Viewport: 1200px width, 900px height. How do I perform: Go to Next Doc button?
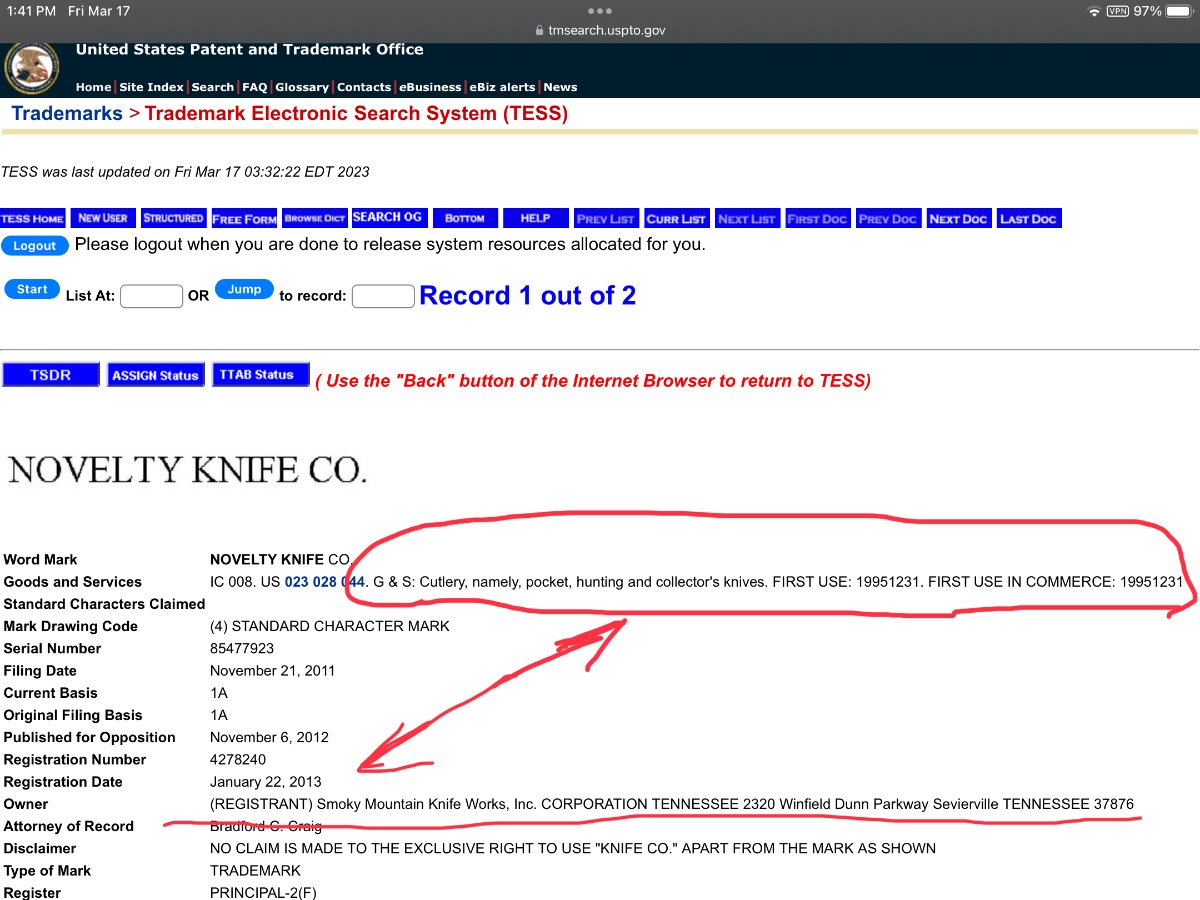coord(959,218)
